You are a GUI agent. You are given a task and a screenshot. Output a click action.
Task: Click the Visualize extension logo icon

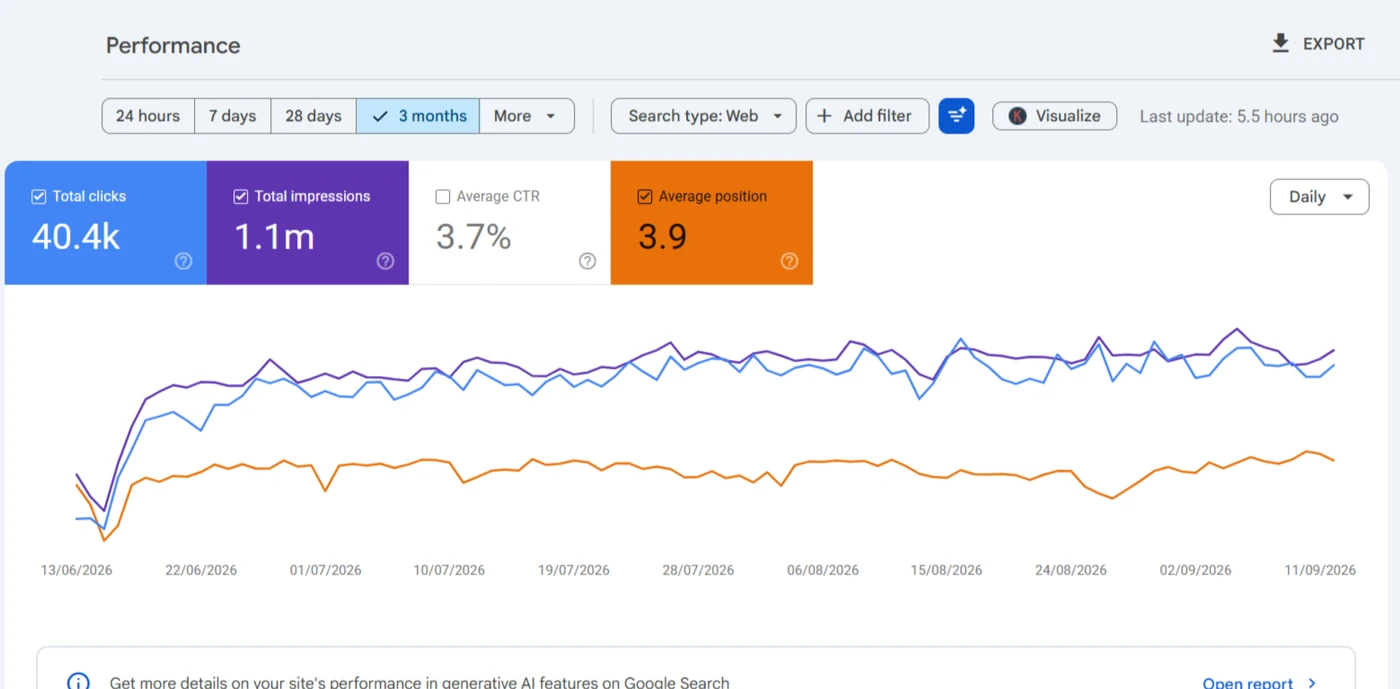tap(1017, 116)
